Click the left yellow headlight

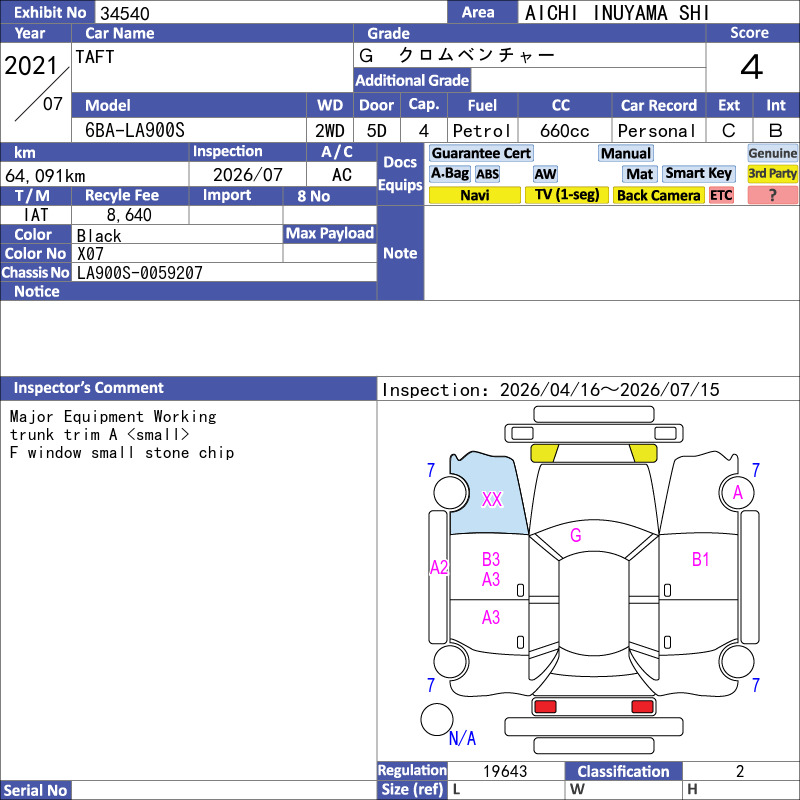pyautogui.click(x=544, y=453)
